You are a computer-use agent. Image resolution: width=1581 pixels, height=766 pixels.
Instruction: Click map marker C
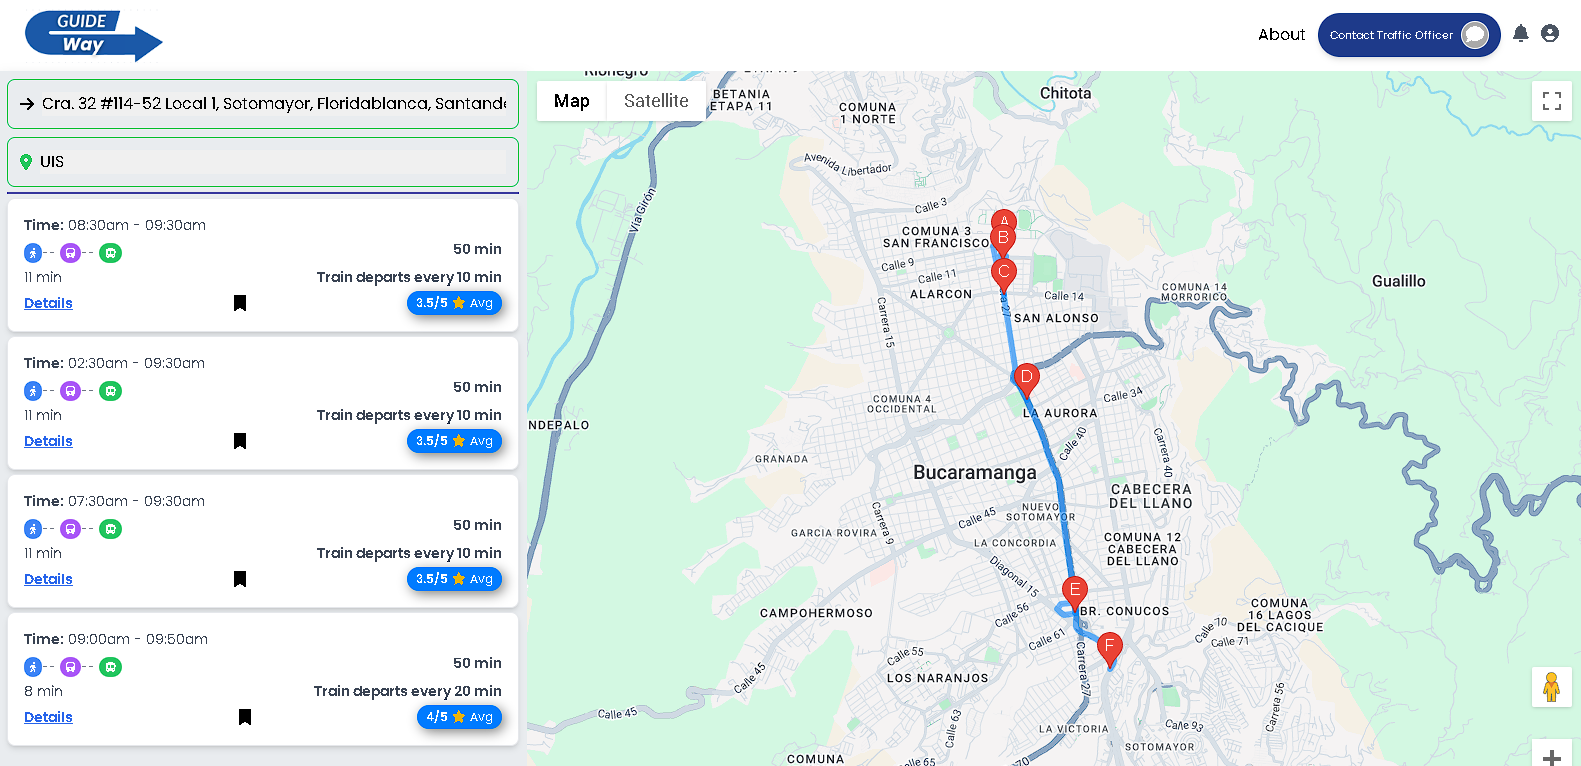[1004, 274]
